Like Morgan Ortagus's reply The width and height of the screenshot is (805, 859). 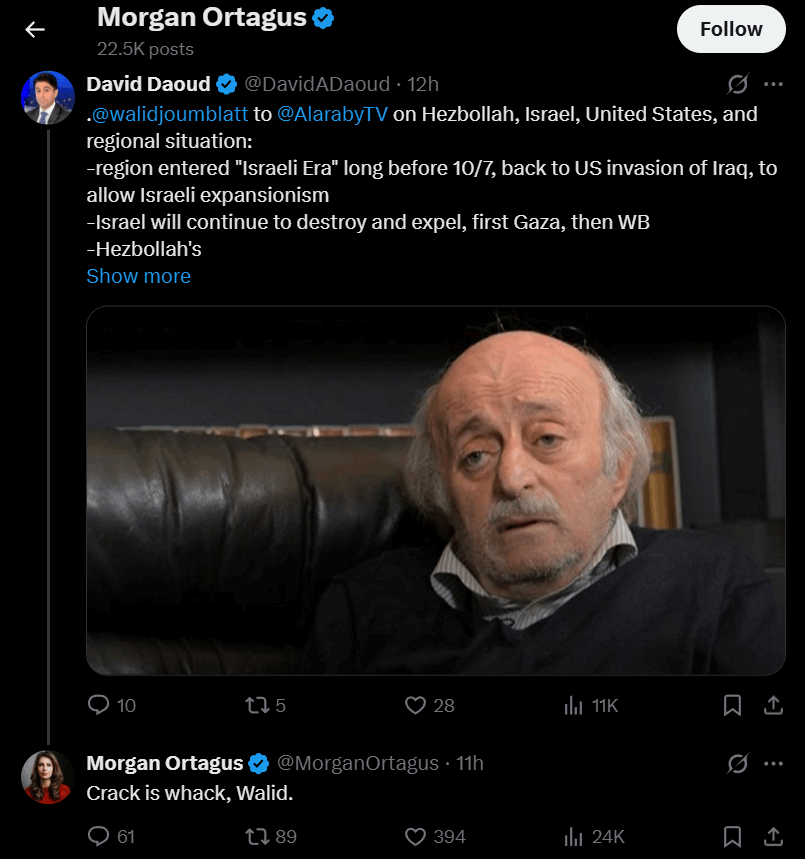(x=415, y=836)
